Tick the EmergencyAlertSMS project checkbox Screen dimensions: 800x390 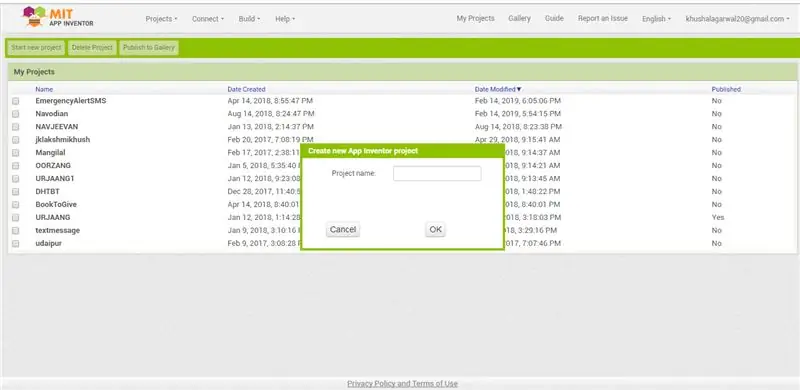[16, 101]
